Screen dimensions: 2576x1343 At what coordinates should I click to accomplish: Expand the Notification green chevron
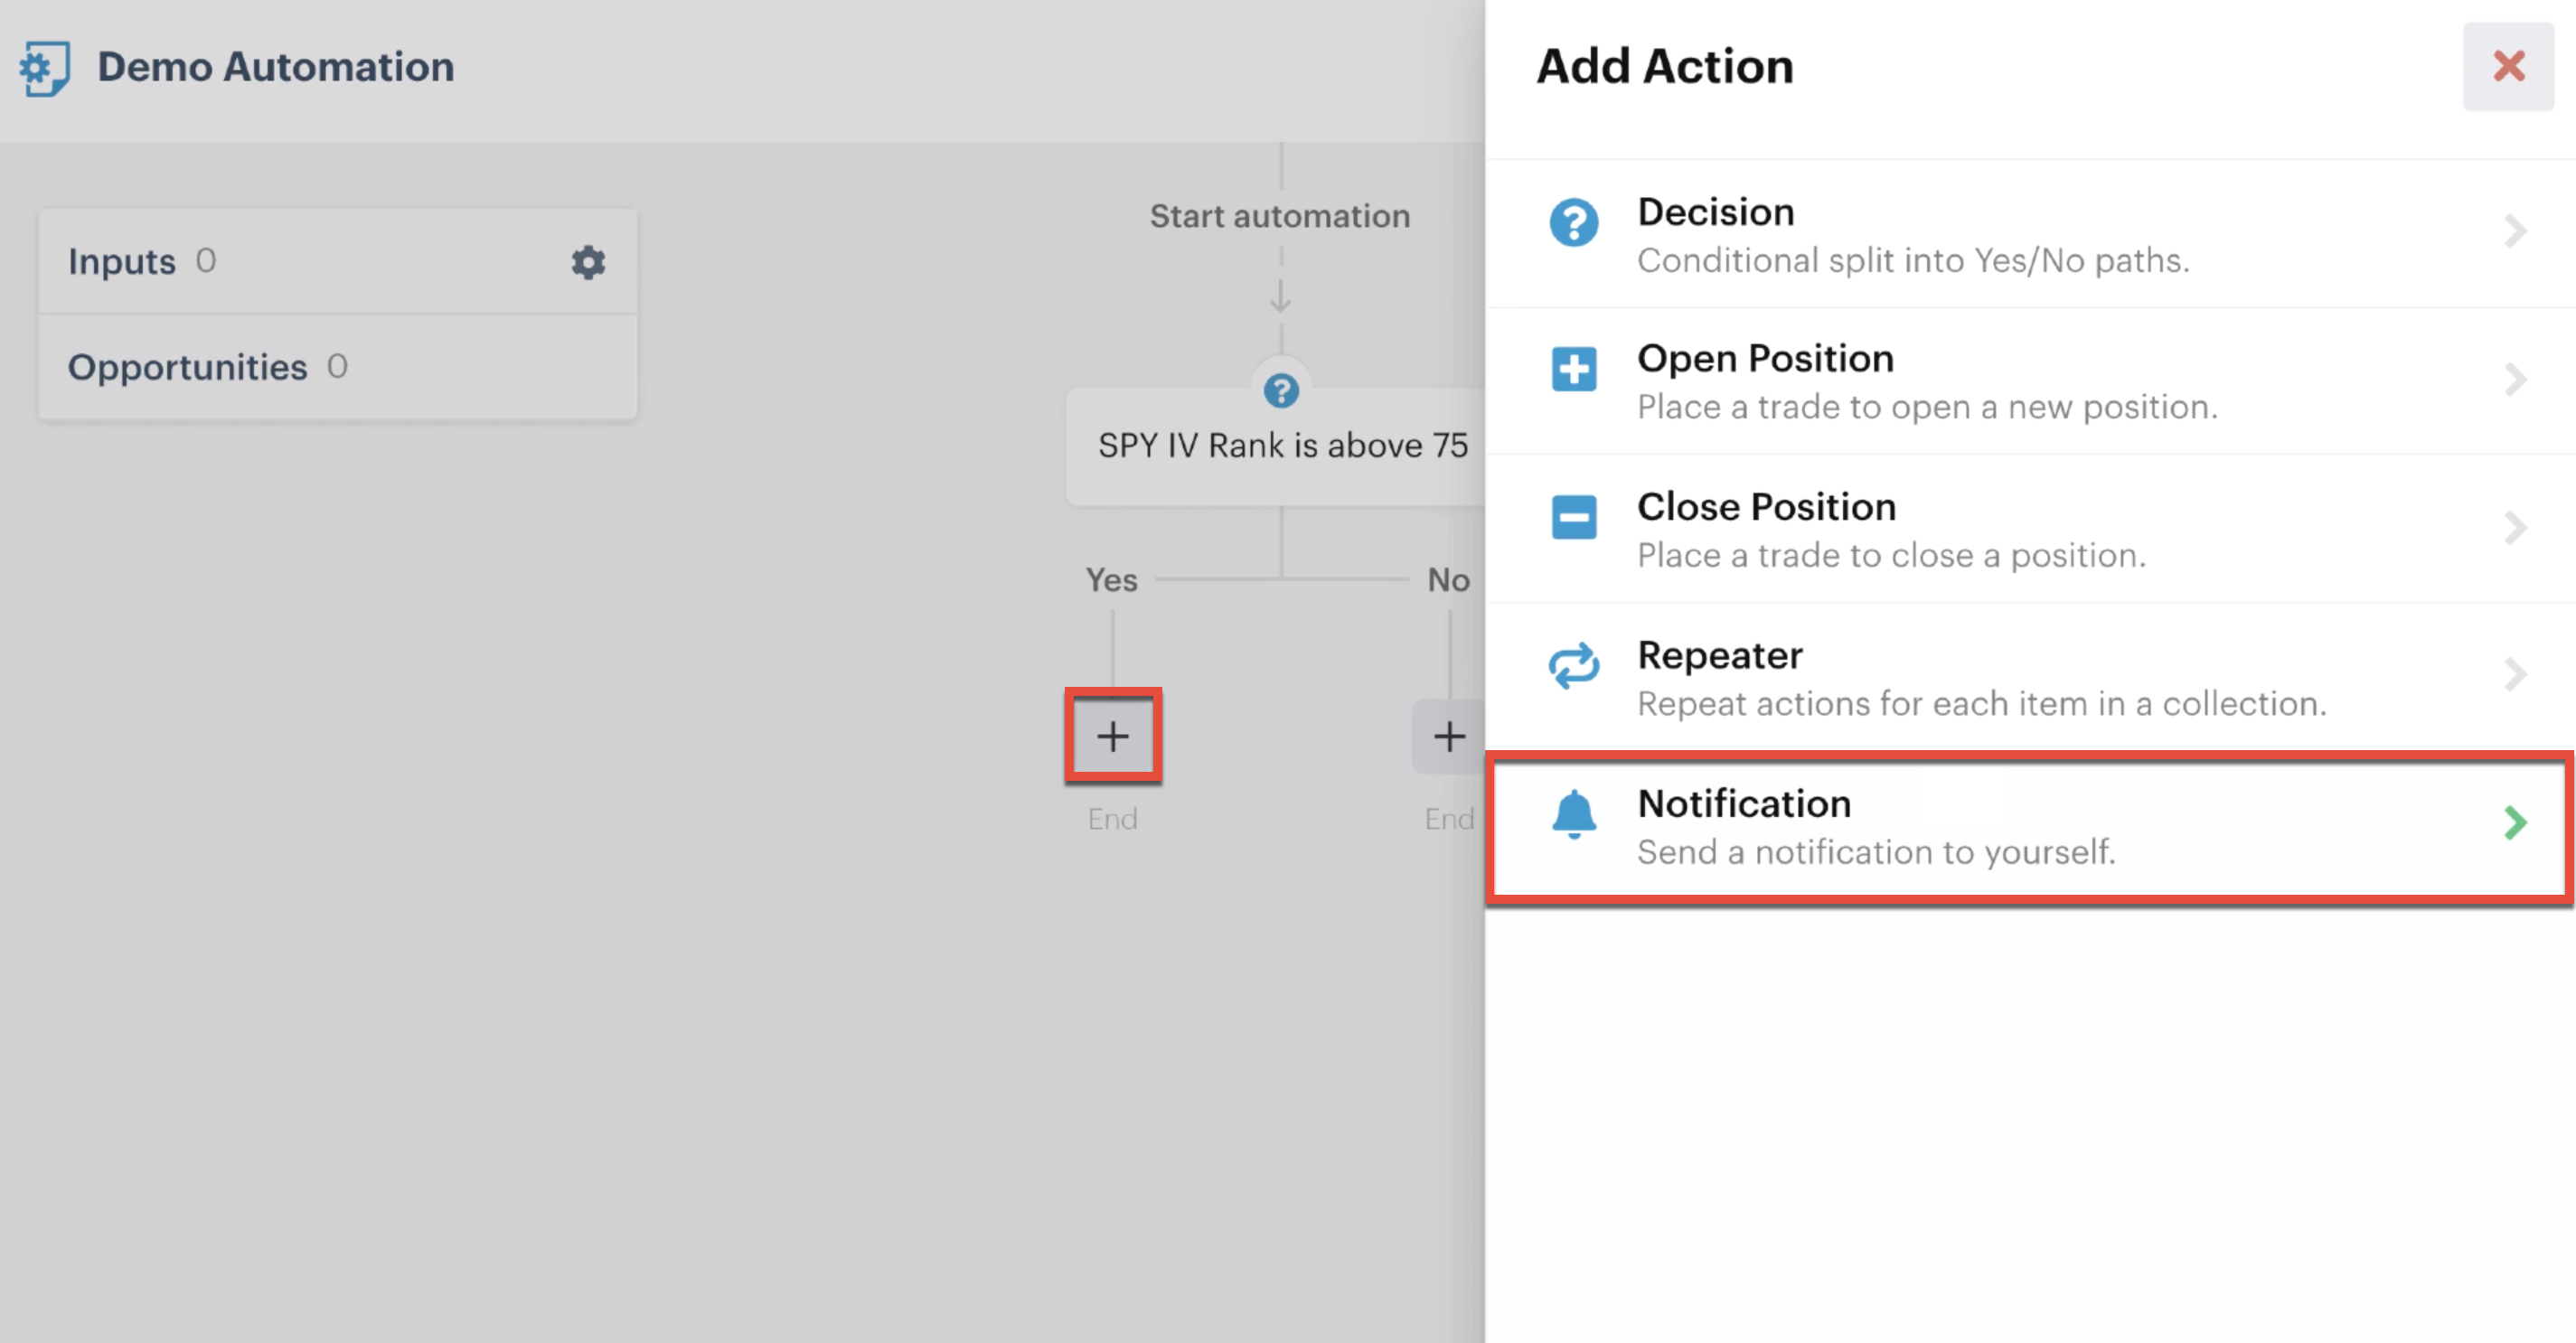point(2515,823)
